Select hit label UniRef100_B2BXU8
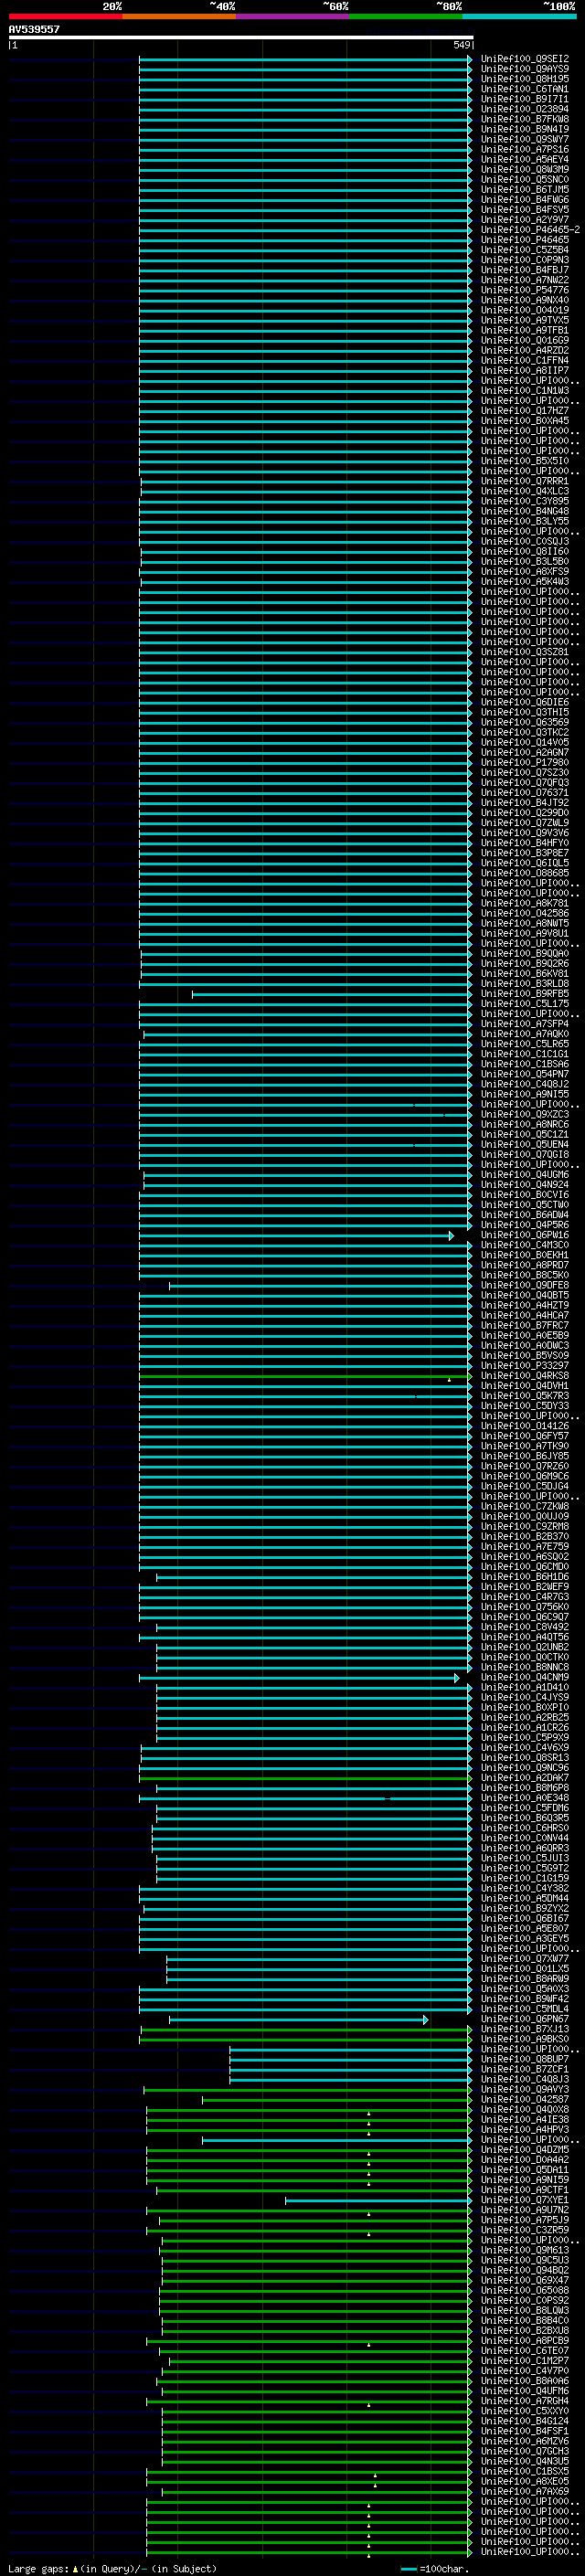 point(525,2330)
